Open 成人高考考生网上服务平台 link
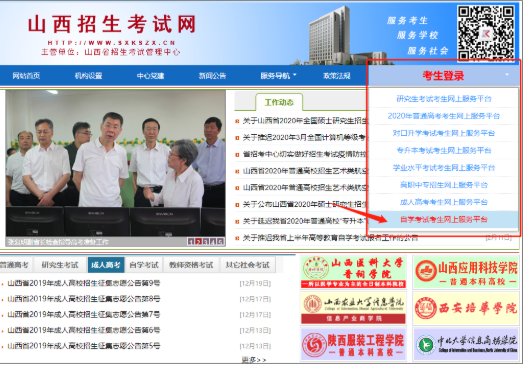527x365 pixels. pos(444,202)
